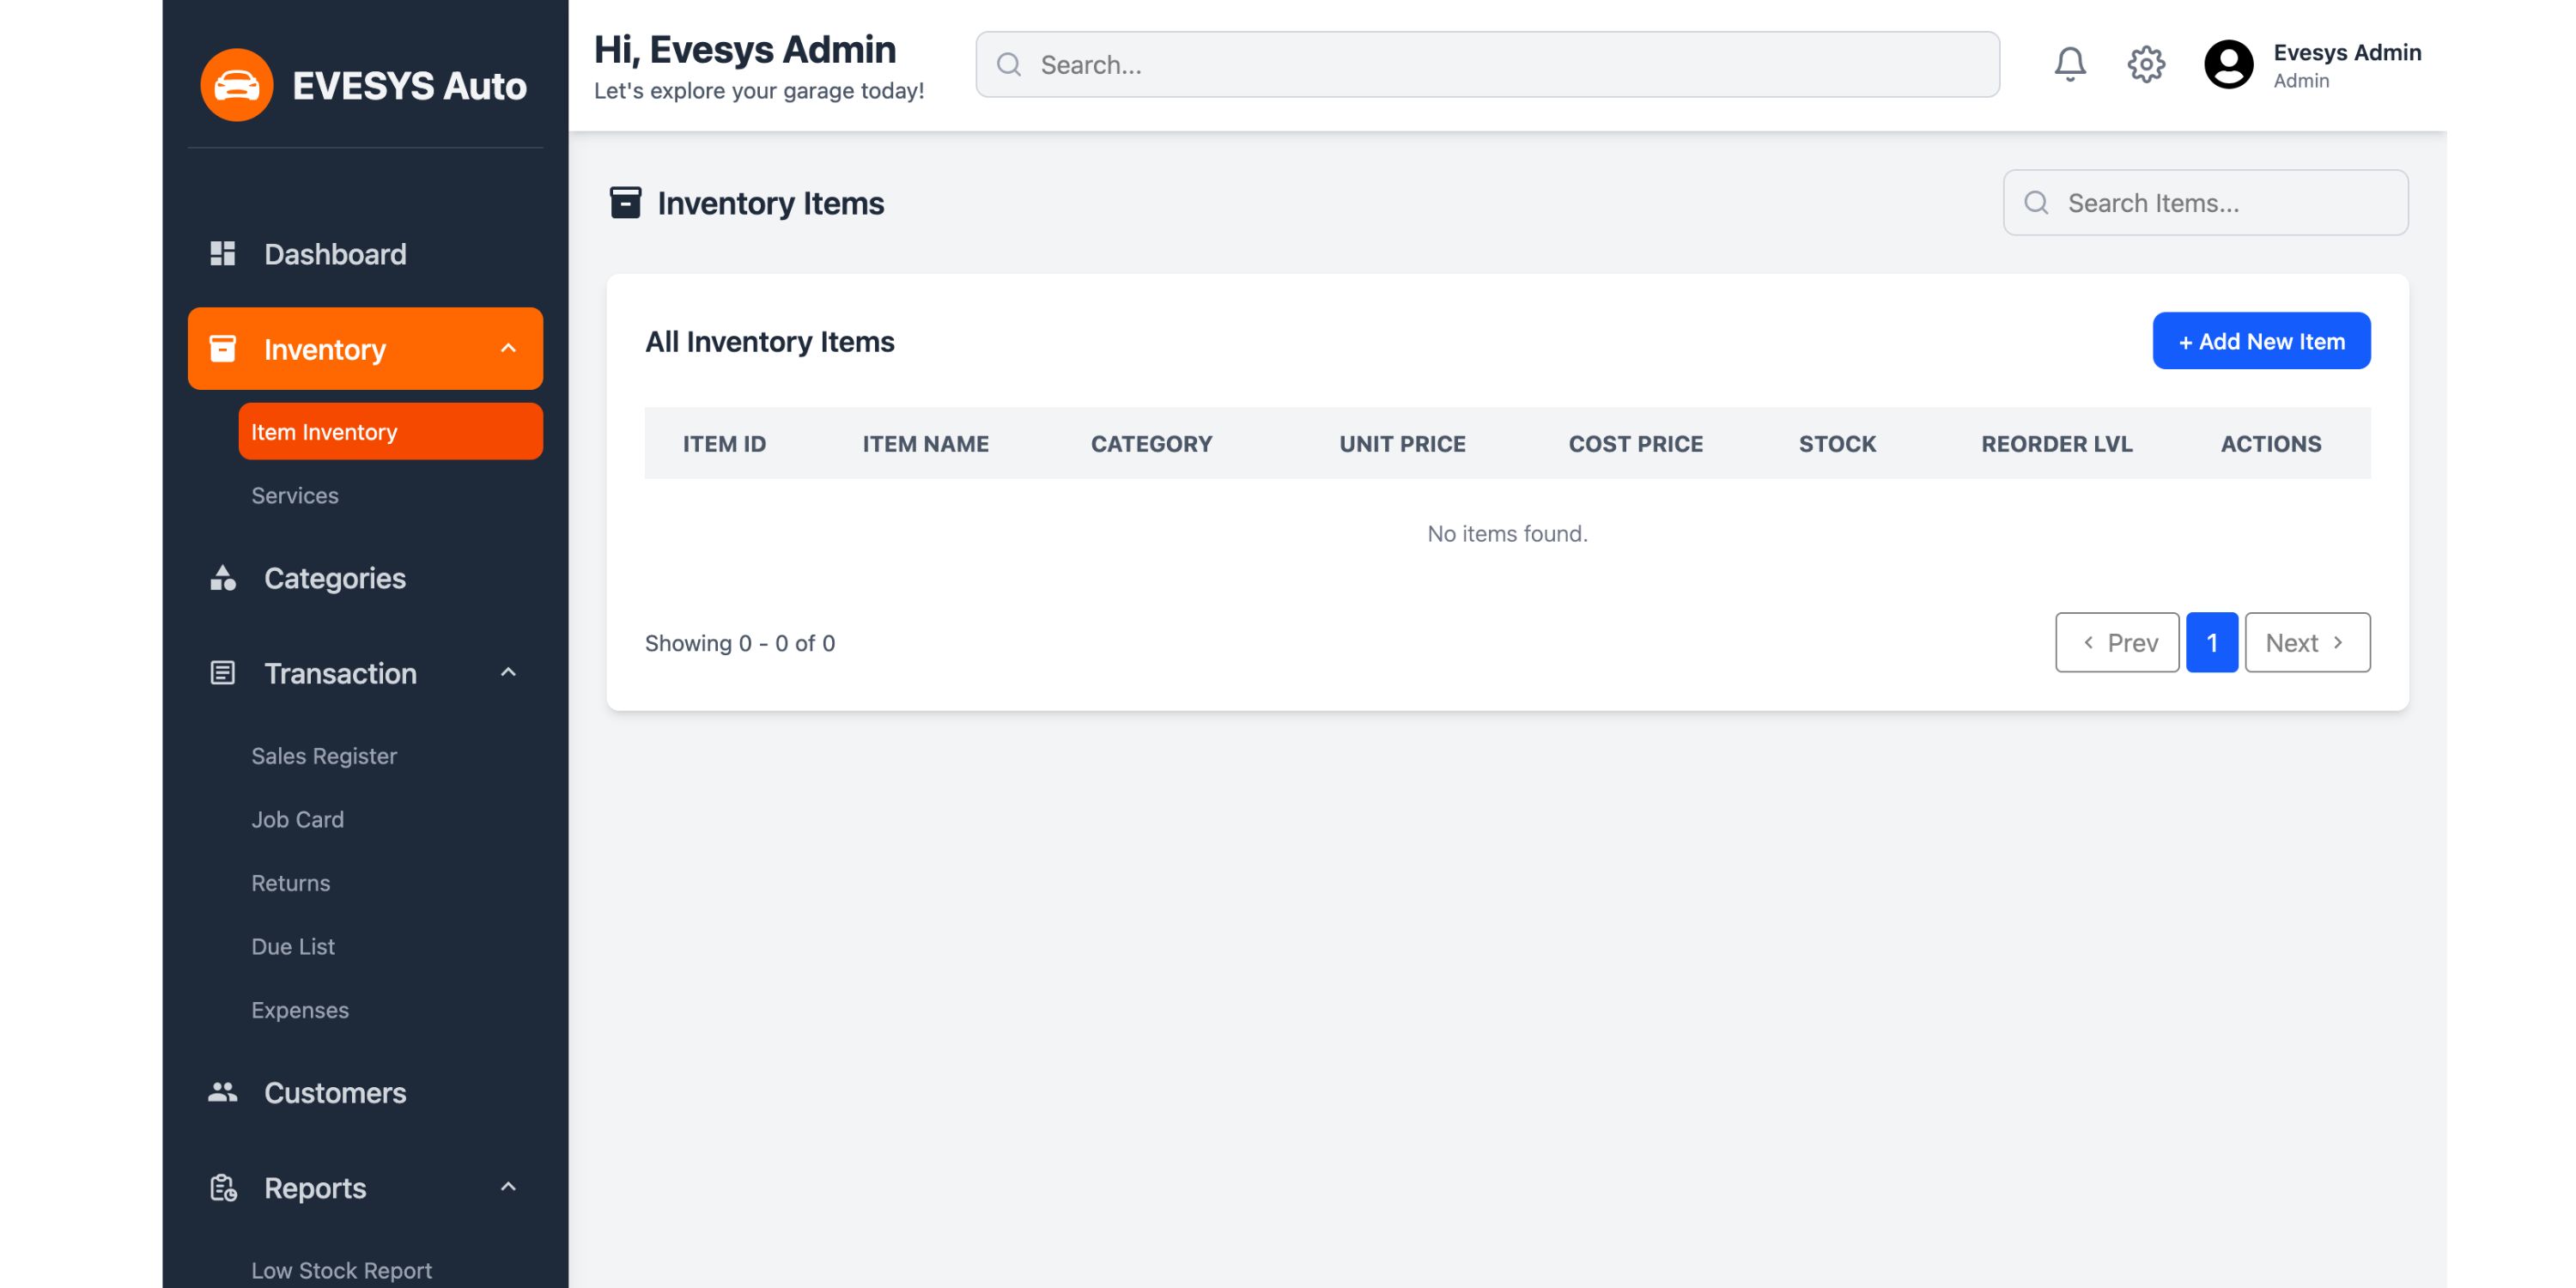Click the Prev pagination button

(x=2116, y=642)
